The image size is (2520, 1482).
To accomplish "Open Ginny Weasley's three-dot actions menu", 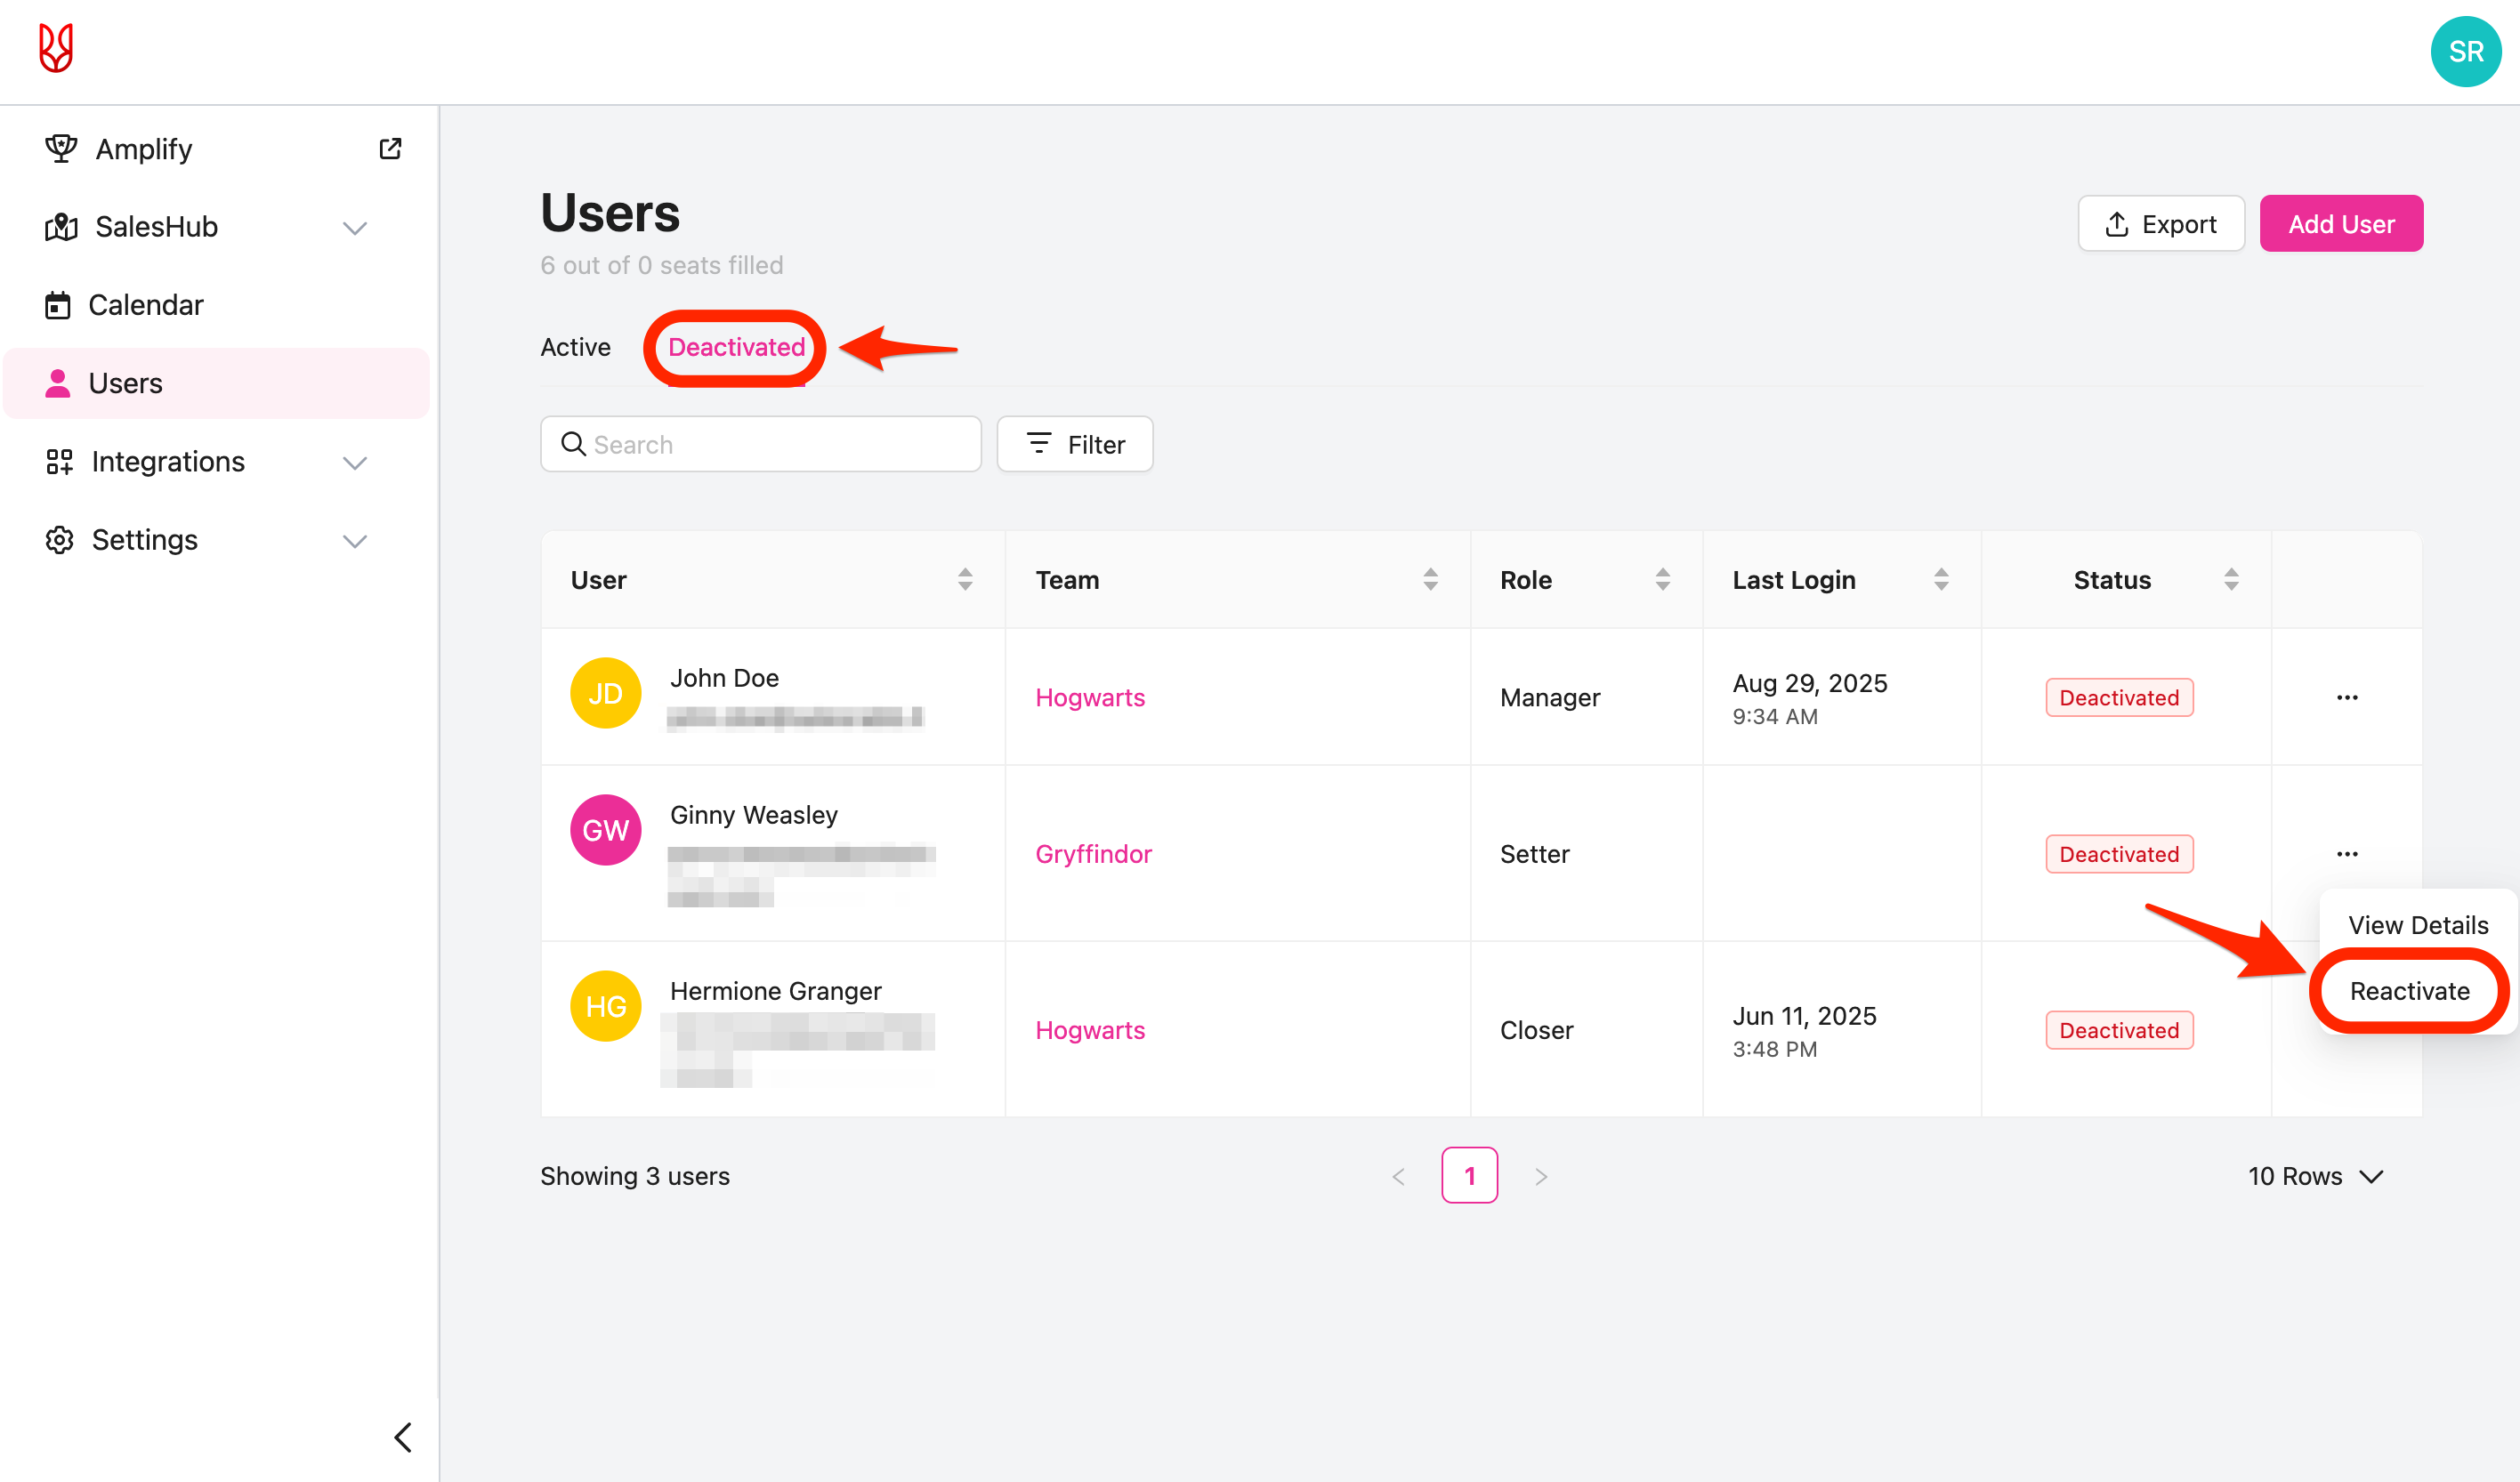I will click(2346, 854).
